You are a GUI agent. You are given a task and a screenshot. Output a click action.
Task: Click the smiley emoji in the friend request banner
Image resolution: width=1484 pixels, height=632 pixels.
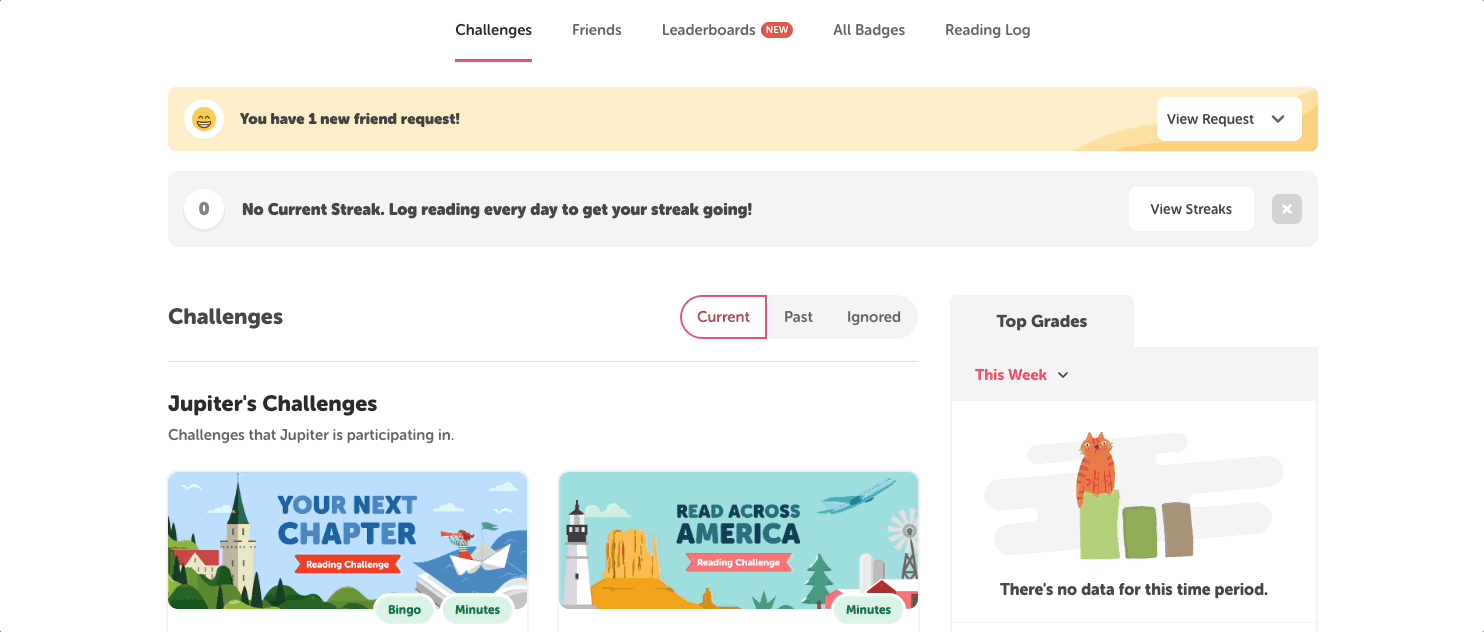click(204, 118)
